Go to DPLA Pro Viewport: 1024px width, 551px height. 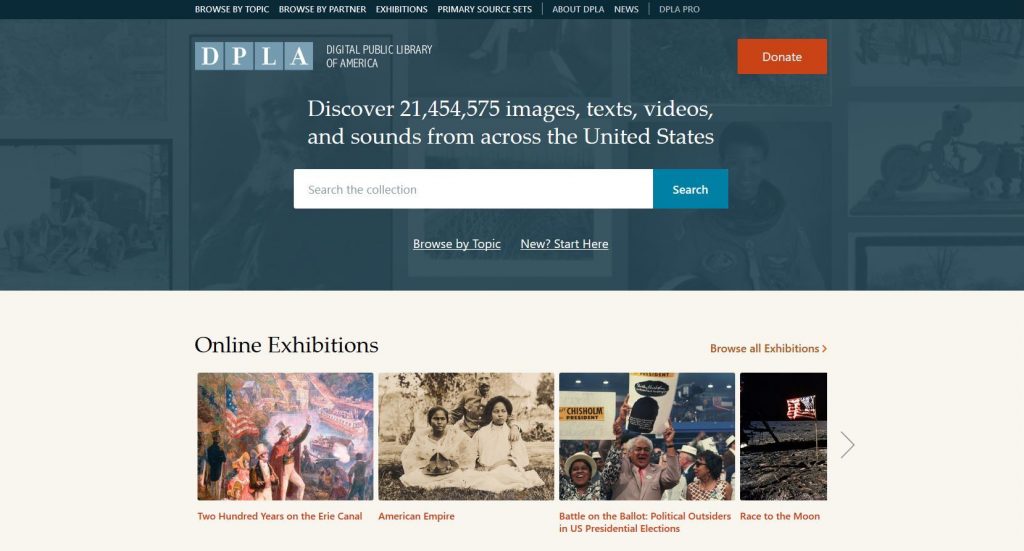679,9
